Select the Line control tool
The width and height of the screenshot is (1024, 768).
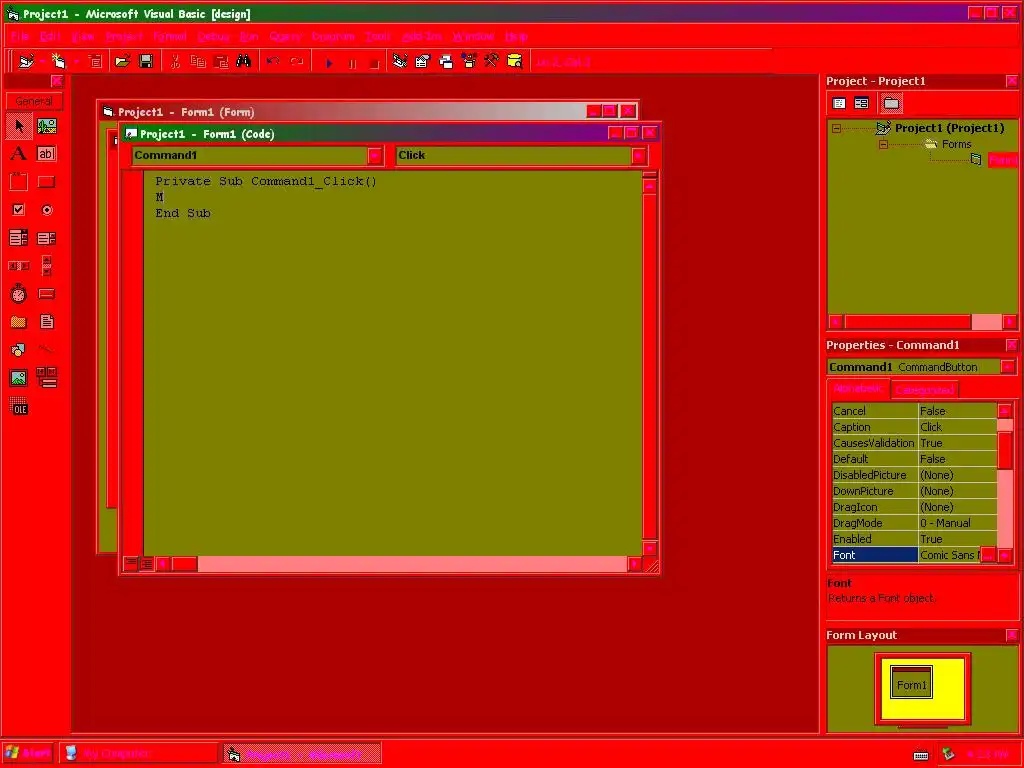[46, 350]
